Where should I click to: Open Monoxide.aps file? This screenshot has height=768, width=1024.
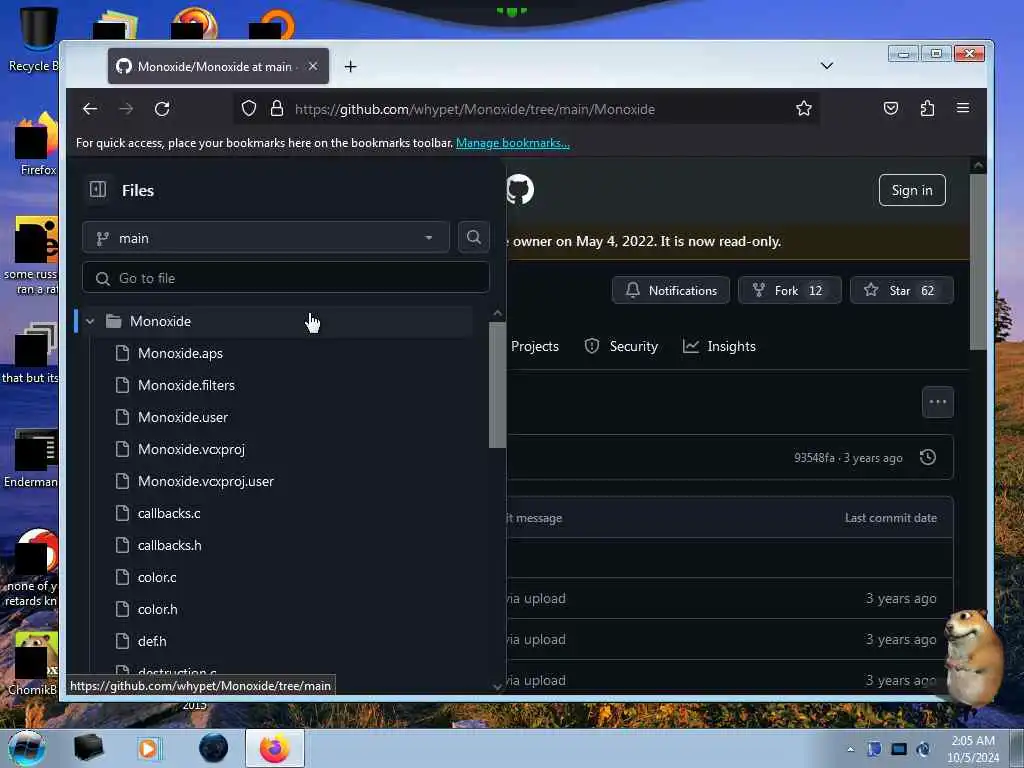click(180, 353)
